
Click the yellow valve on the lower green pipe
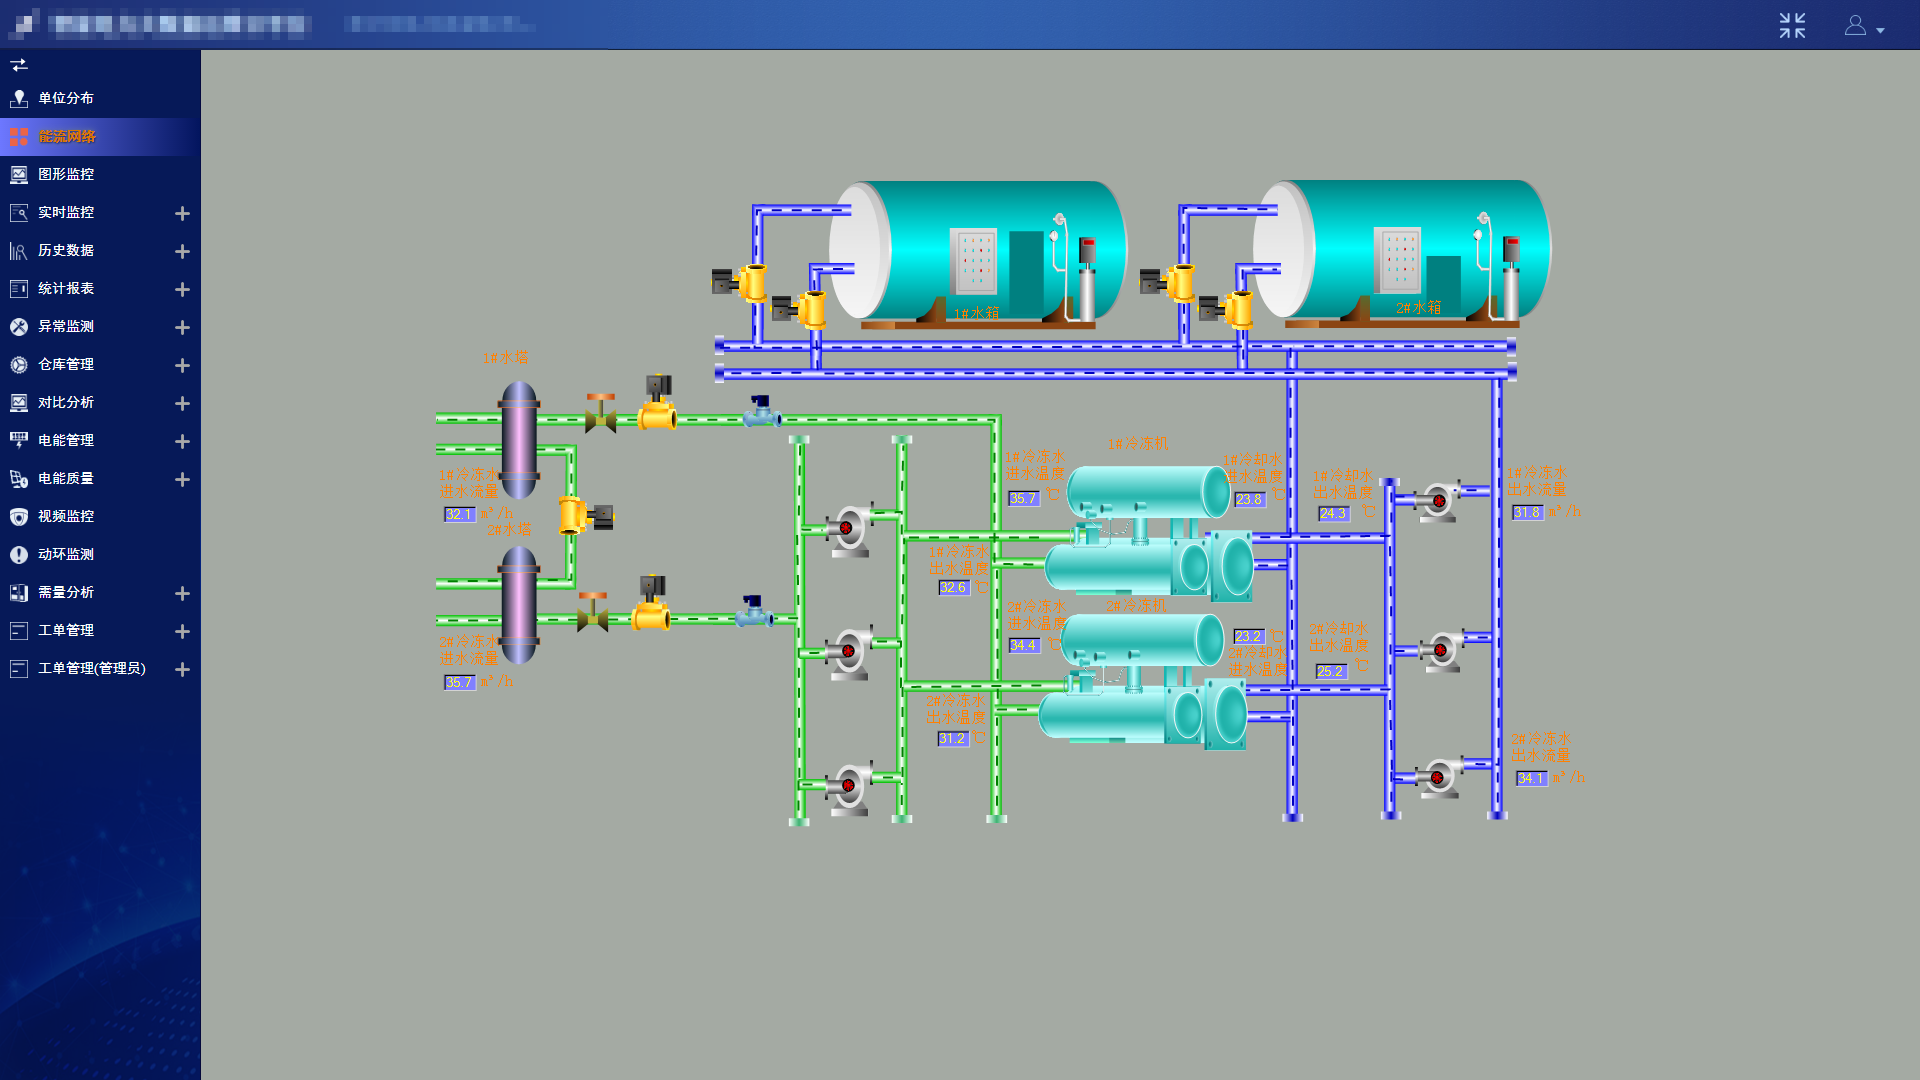[x=652, y=603]
